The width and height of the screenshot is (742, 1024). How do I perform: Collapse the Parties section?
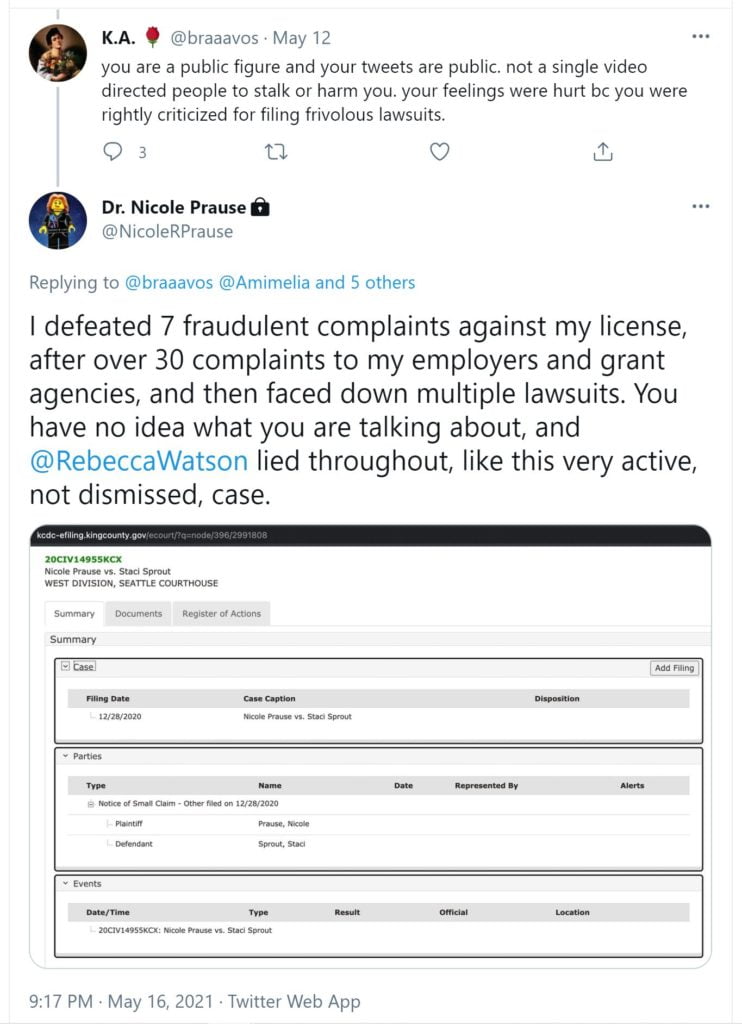point(64,757)
